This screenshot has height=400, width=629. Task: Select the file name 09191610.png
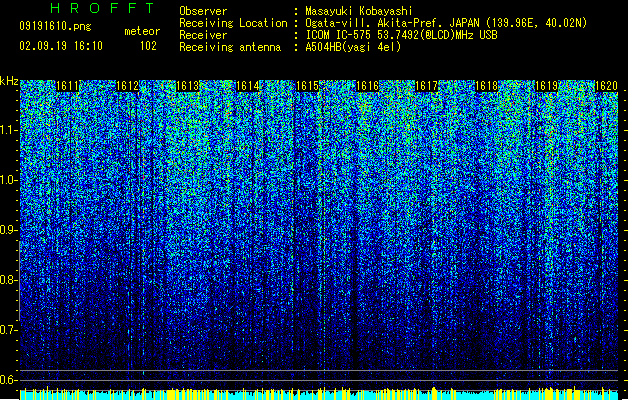(55, 26)
